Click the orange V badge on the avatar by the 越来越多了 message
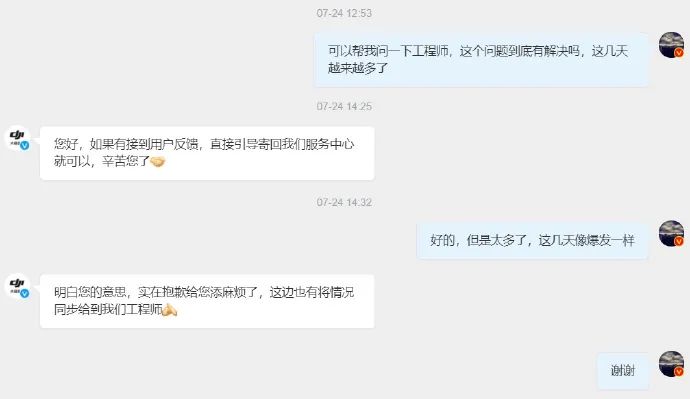The height and width of the screenshot is (399, 690). click(x=679, y=53)
